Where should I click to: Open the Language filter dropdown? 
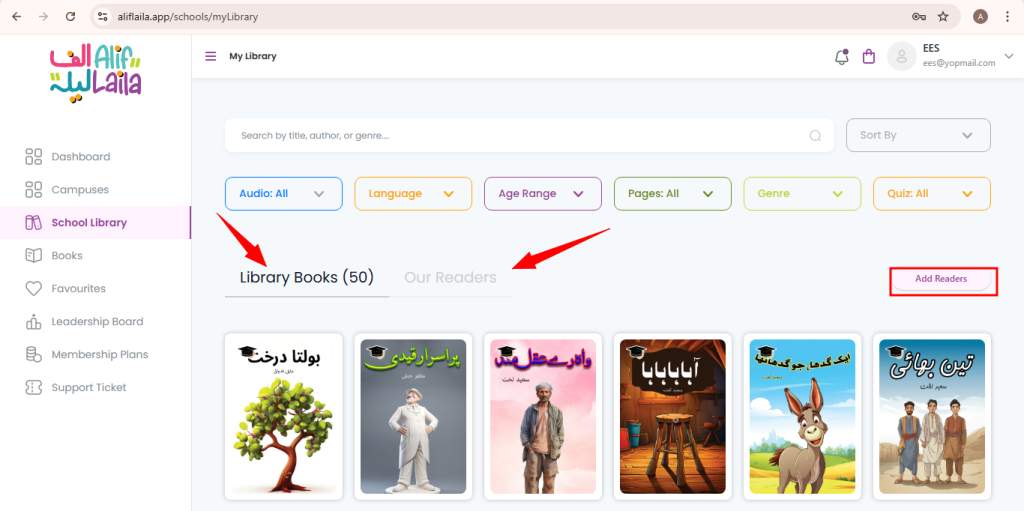(x=413, y=194)
